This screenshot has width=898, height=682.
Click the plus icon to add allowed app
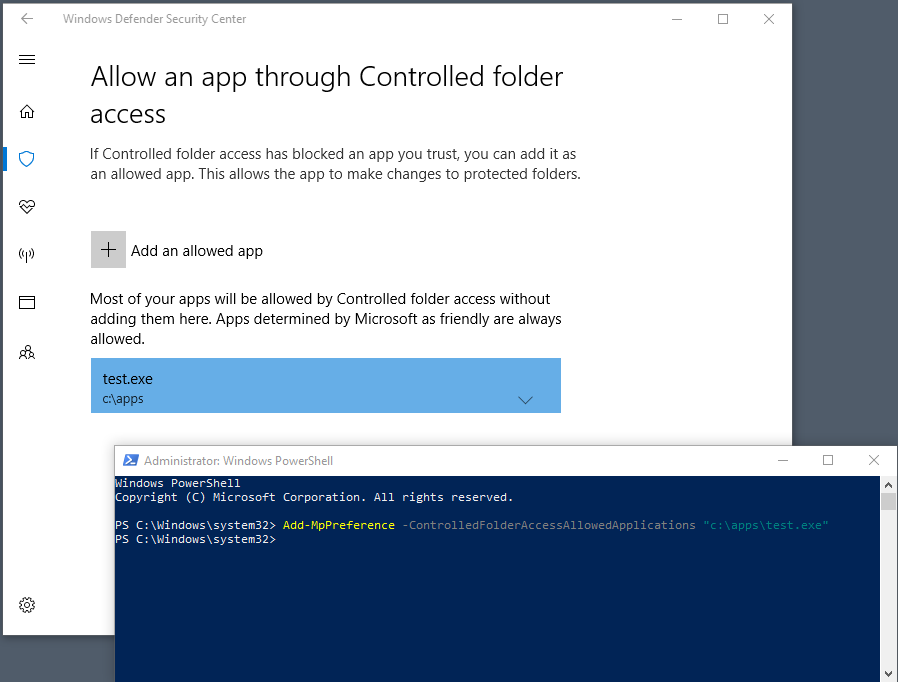pos(108,250)
